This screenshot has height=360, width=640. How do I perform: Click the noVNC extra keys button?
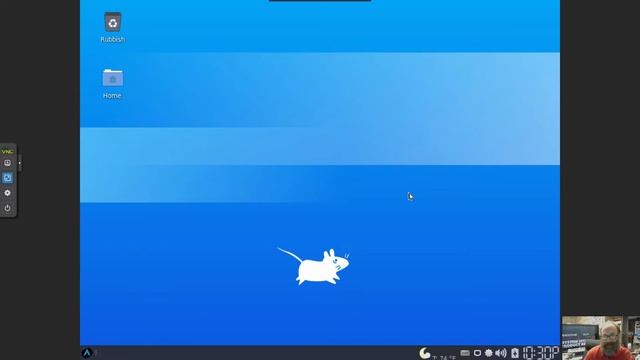click(x=7, y=163)
